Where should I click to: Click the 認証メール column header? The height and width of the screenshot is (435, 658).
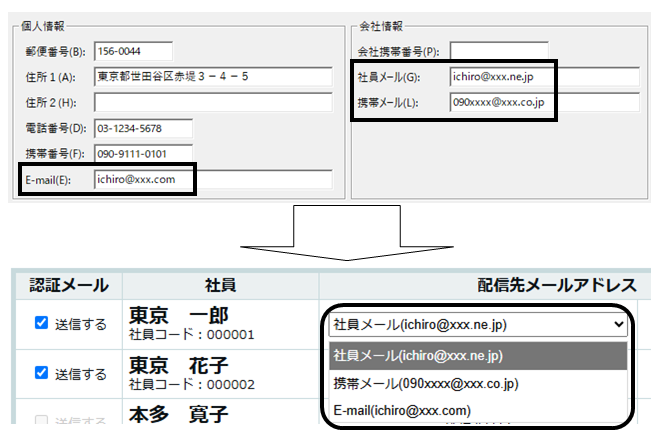(69, 285)
